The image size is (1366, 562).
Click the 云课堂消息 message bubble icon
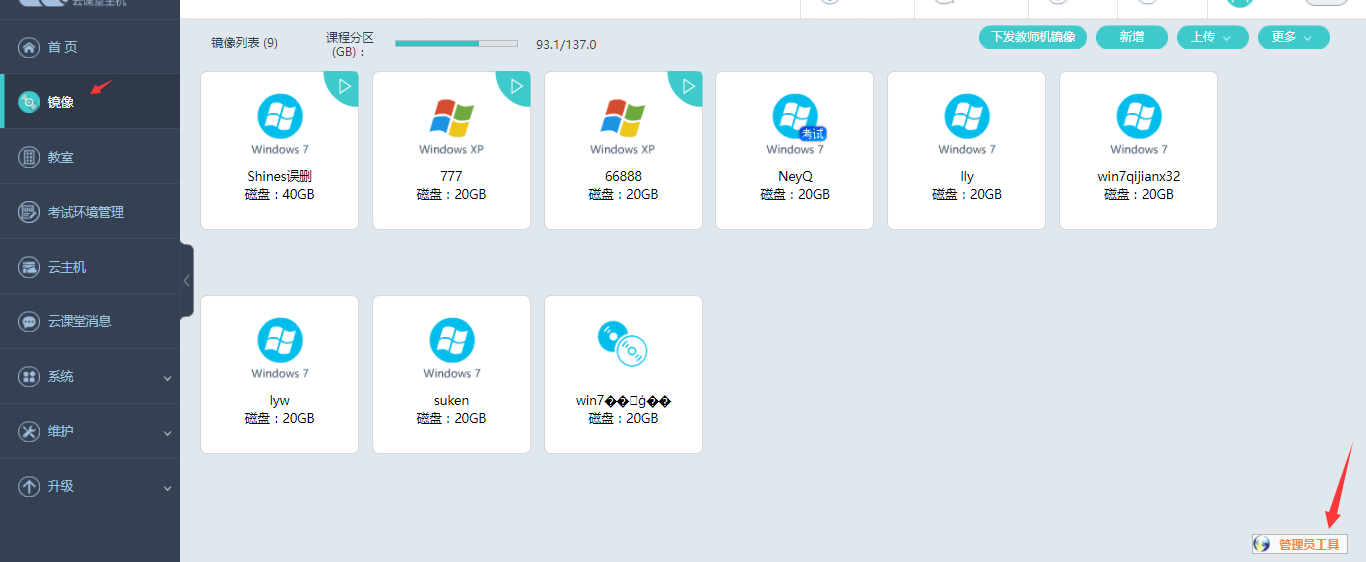tap(29, 321)
